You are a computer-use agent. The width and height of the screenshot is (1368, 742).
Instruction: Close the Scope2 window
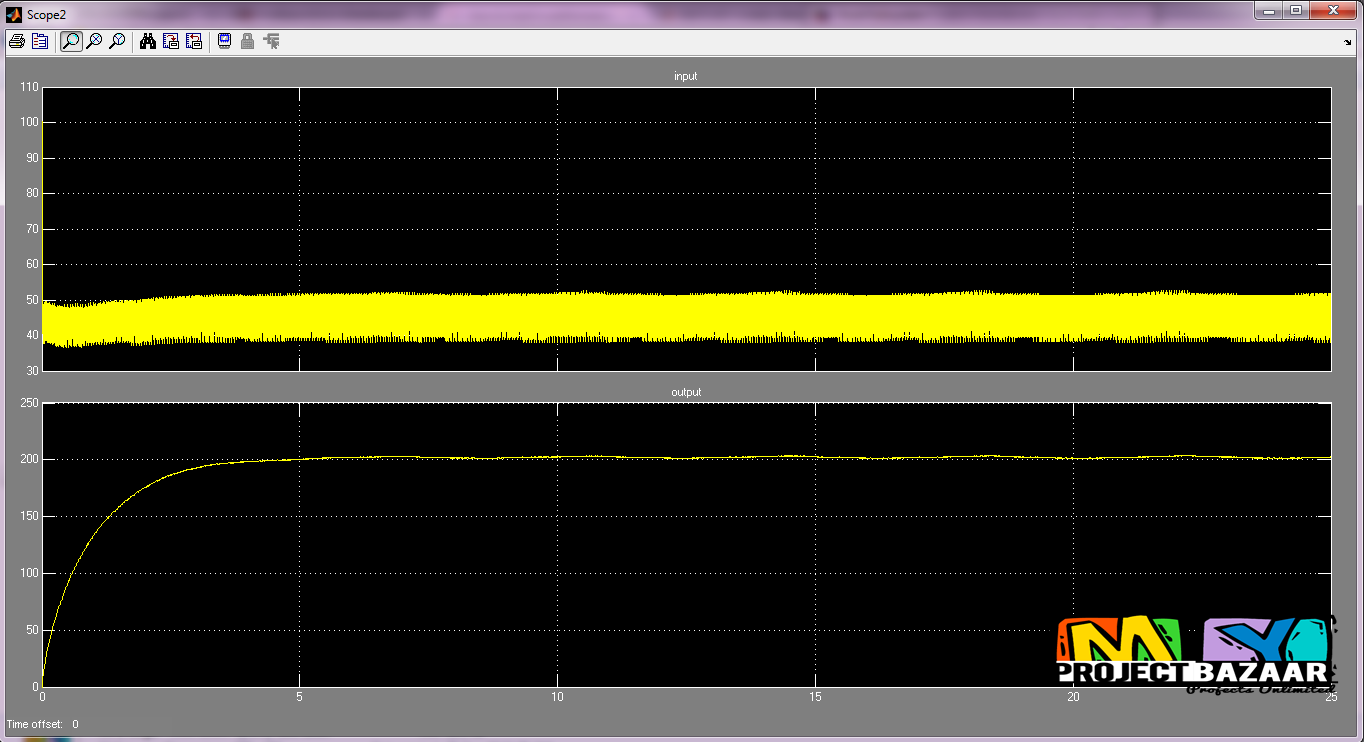[x=1333, y=10]
